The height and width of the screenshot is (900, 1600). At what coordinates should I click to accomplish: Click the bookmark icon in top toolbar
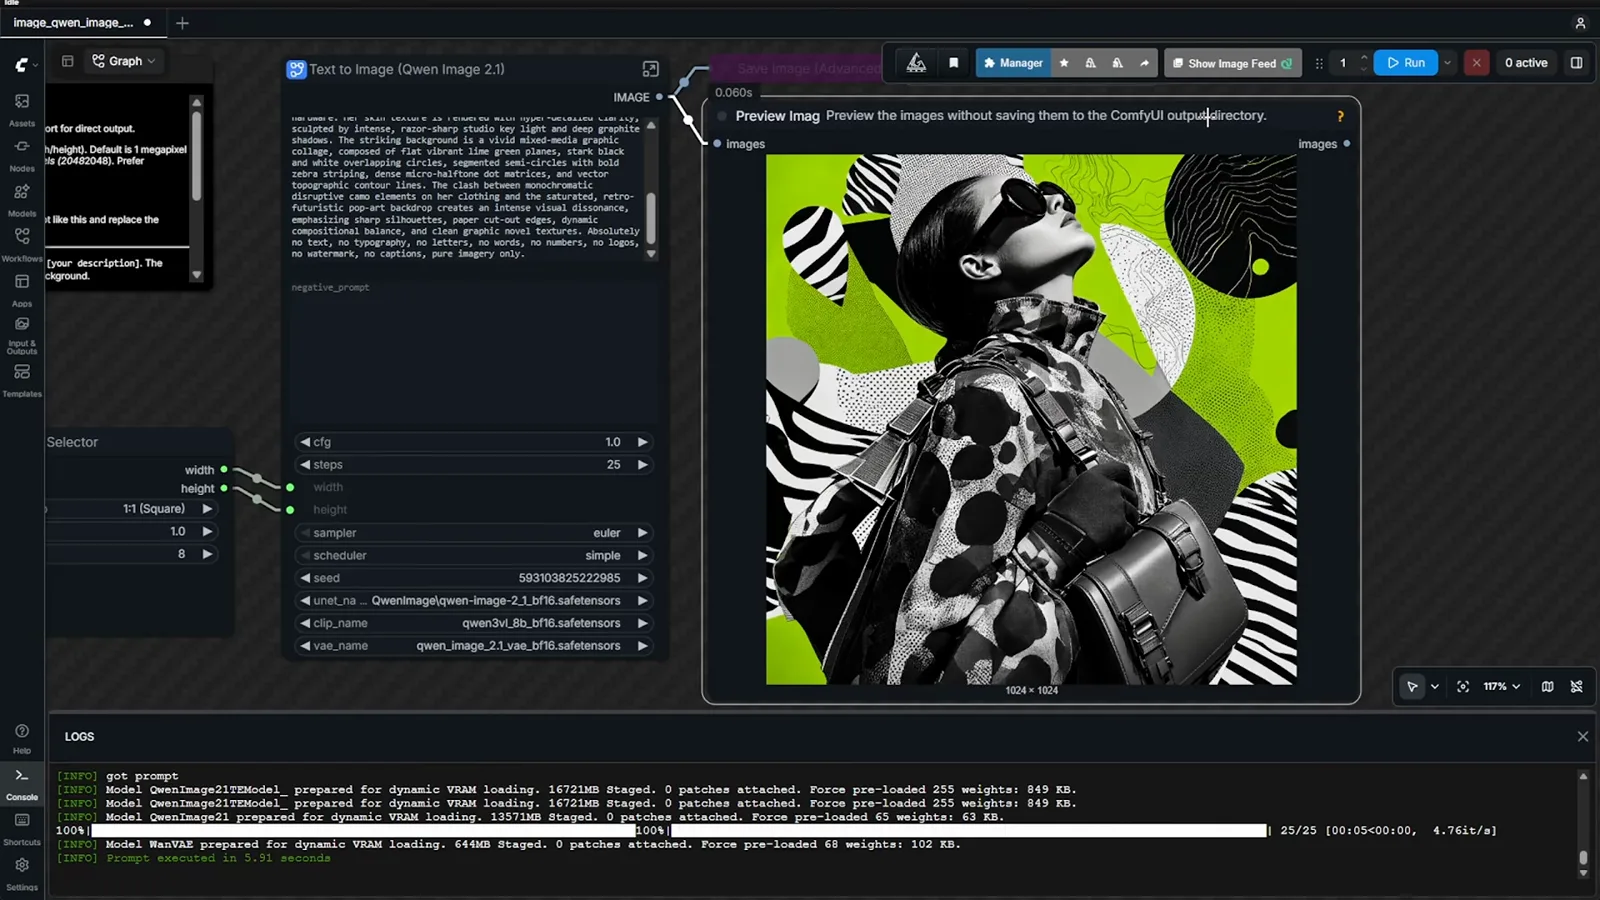point(953,63)
